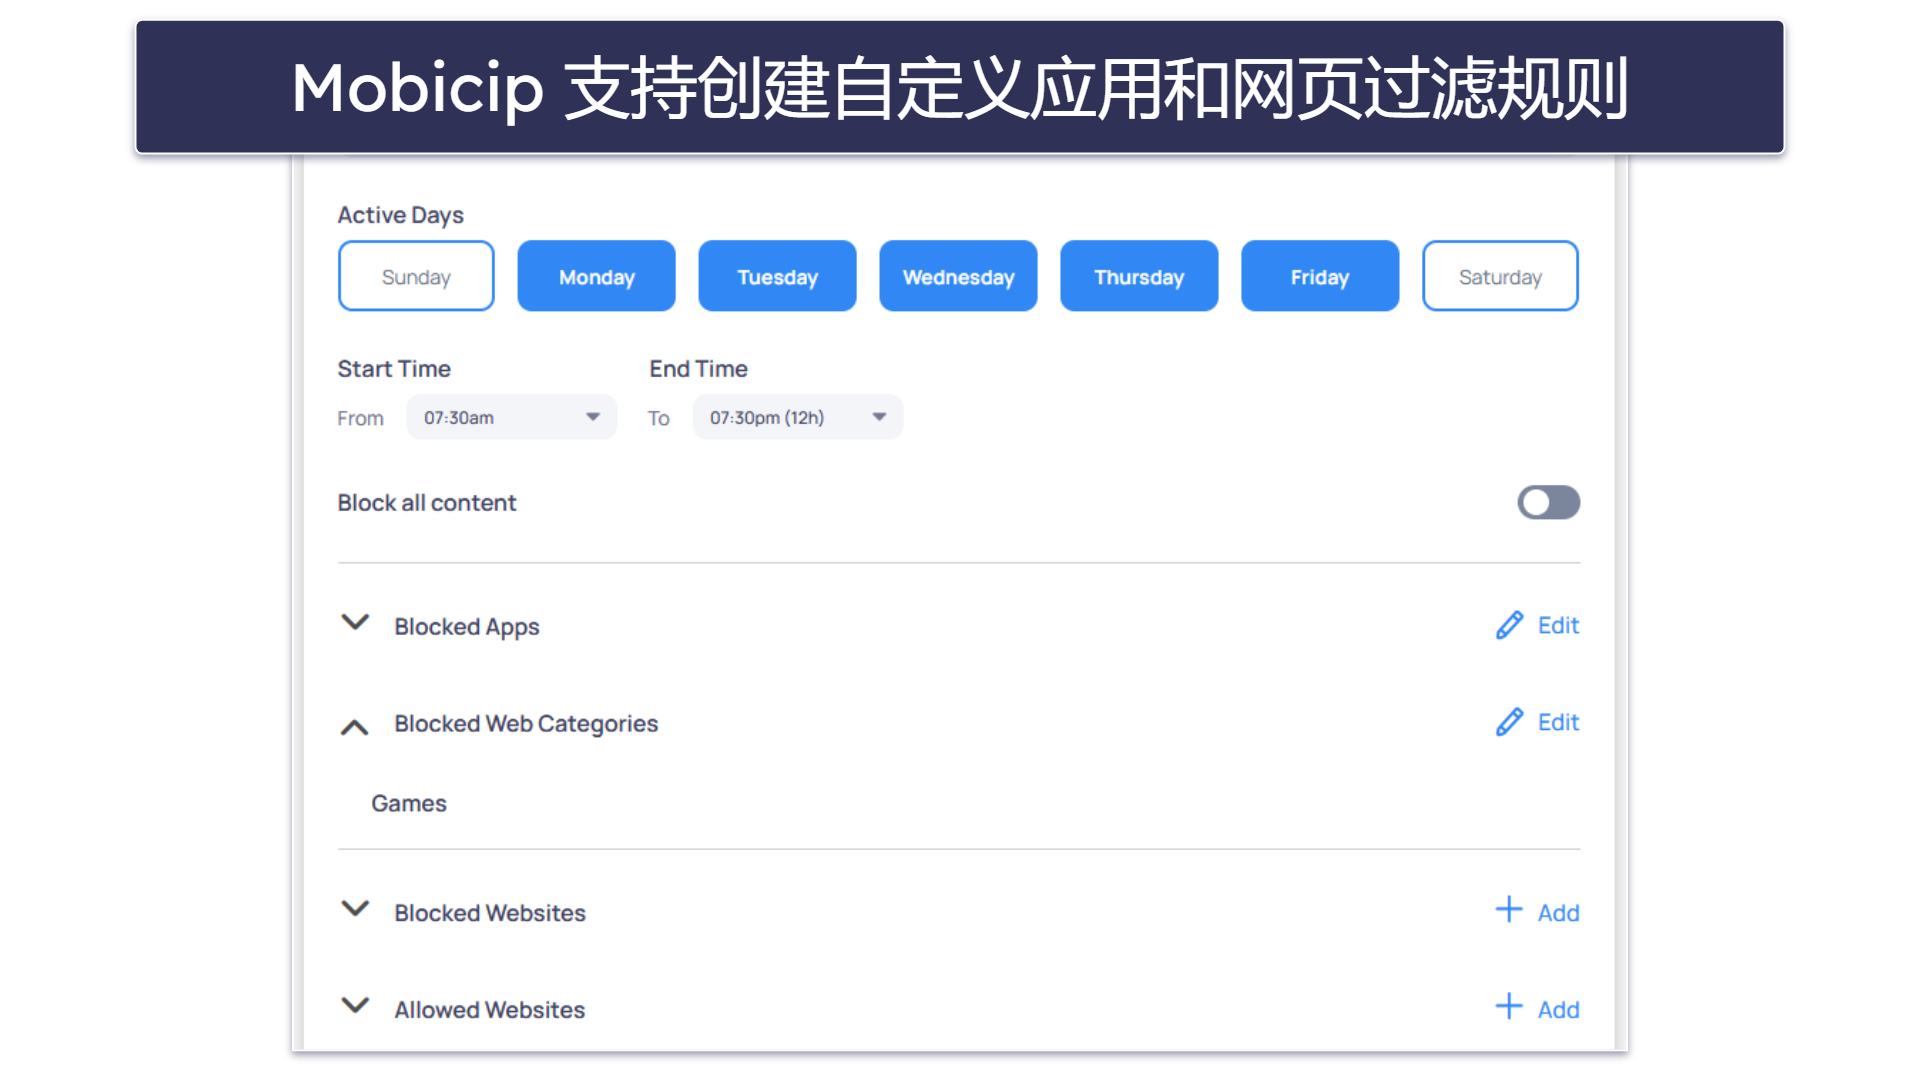Viewport: 1919px width, 1079px height.
Task: Click the Block all content label
Action: (427, 503)
